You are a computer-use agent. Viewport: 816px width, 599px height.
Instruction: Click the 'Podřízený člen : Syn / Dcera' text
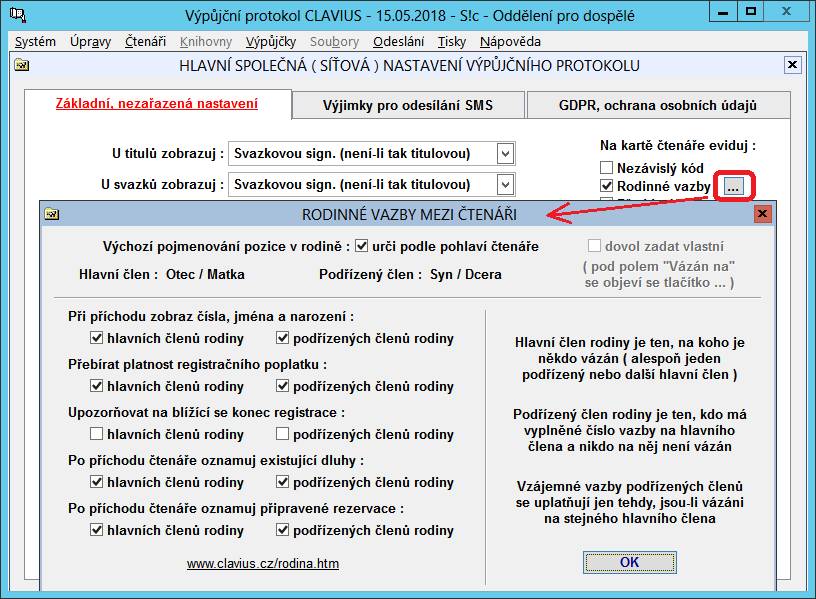coord(410,274)
